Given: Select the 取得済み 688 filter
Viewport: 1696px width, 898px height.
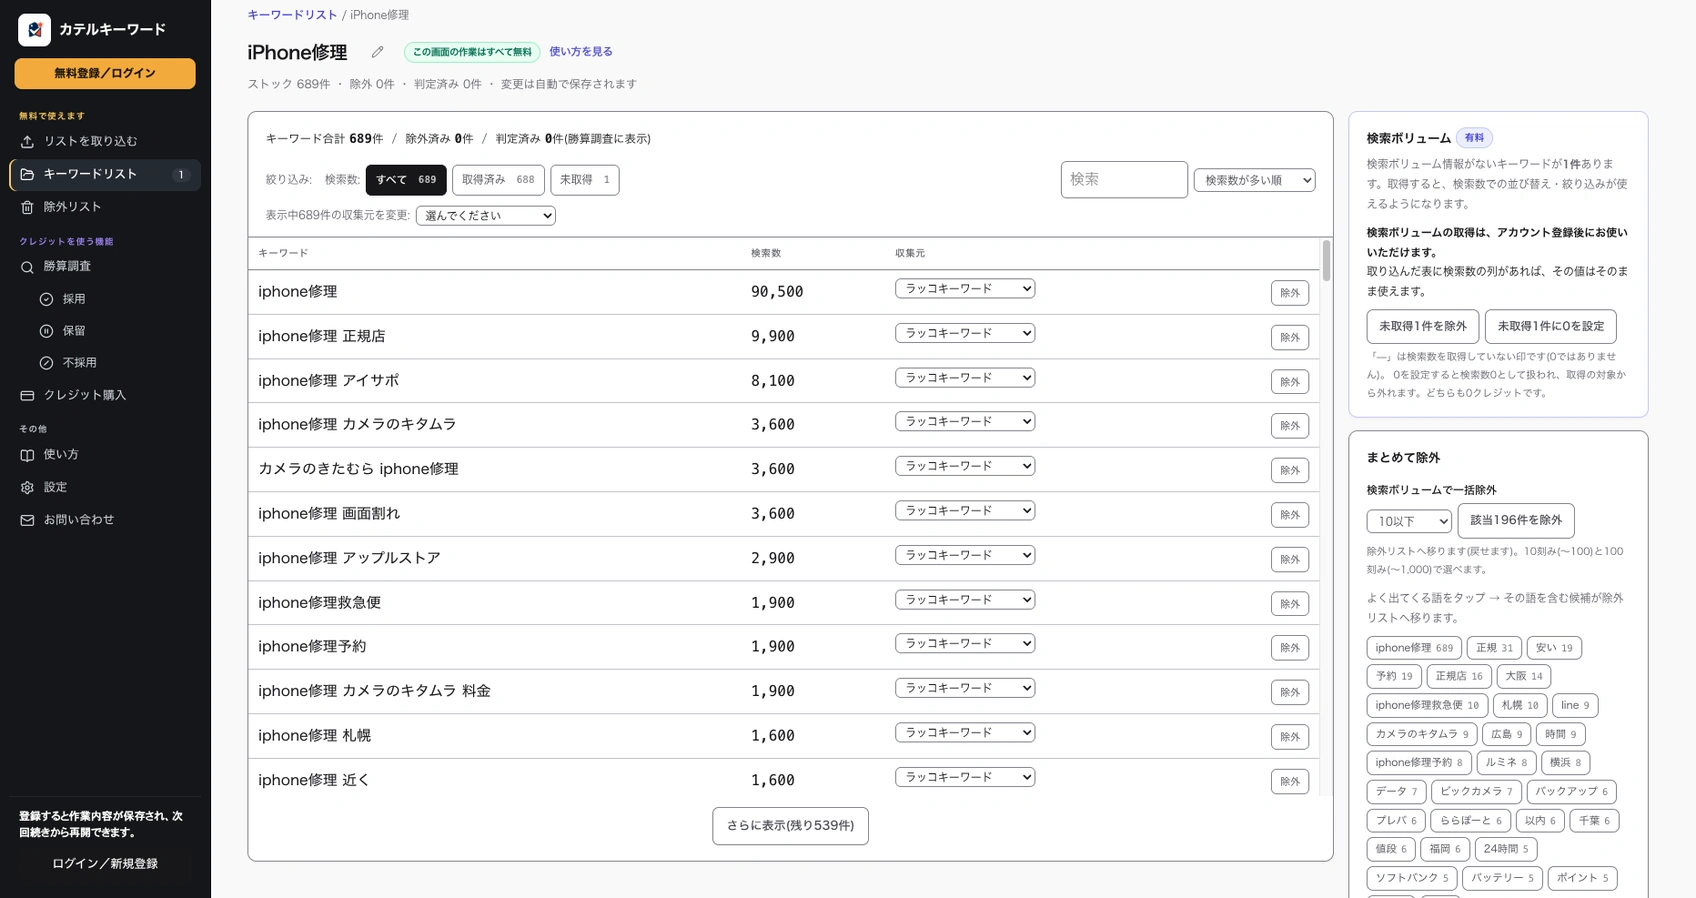Looking at the screenshot, I should pyautogui.click(x=498, y=180).
